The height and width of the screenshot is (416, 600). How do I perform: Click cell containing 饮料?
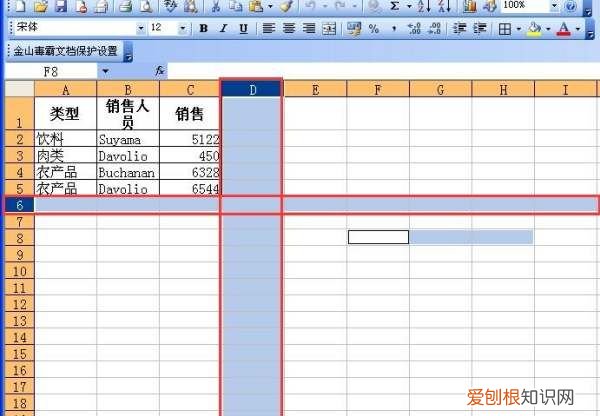point(65,139)
